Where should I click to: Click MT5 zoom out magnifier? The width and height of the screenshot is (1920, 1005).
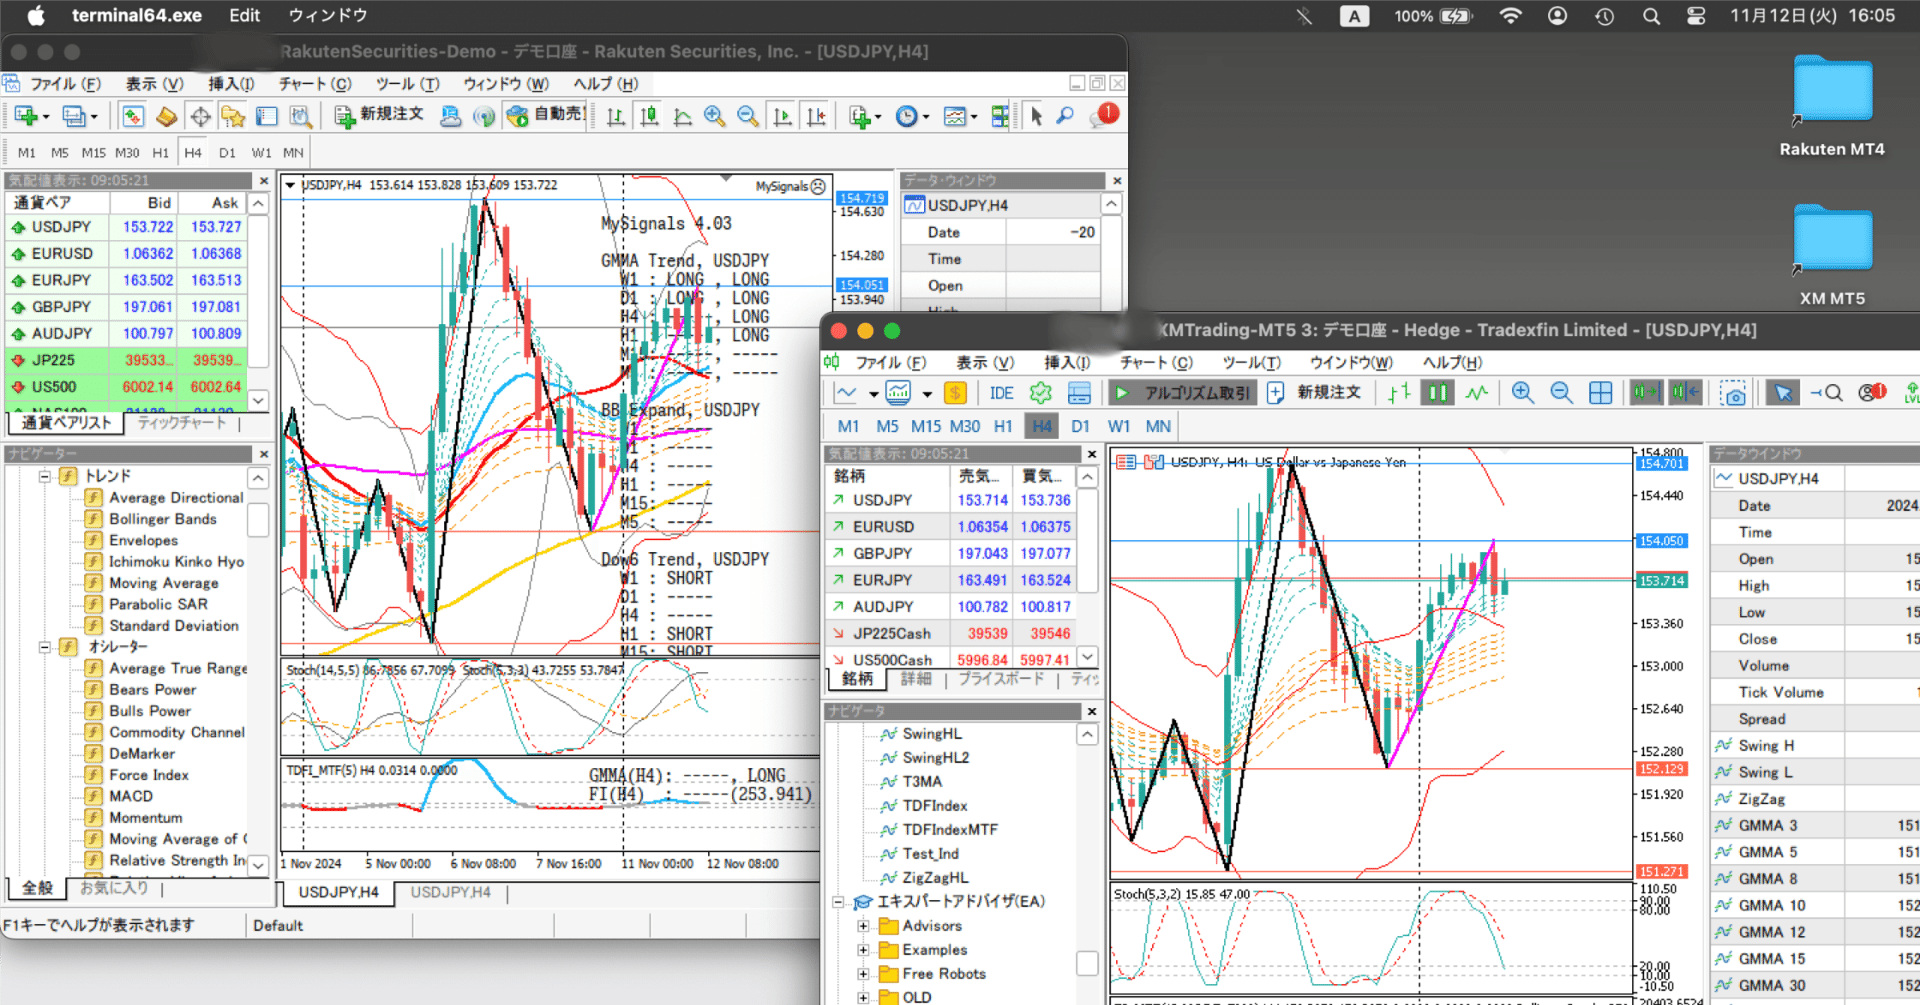pyautogui.click(x=1561, y=393)
